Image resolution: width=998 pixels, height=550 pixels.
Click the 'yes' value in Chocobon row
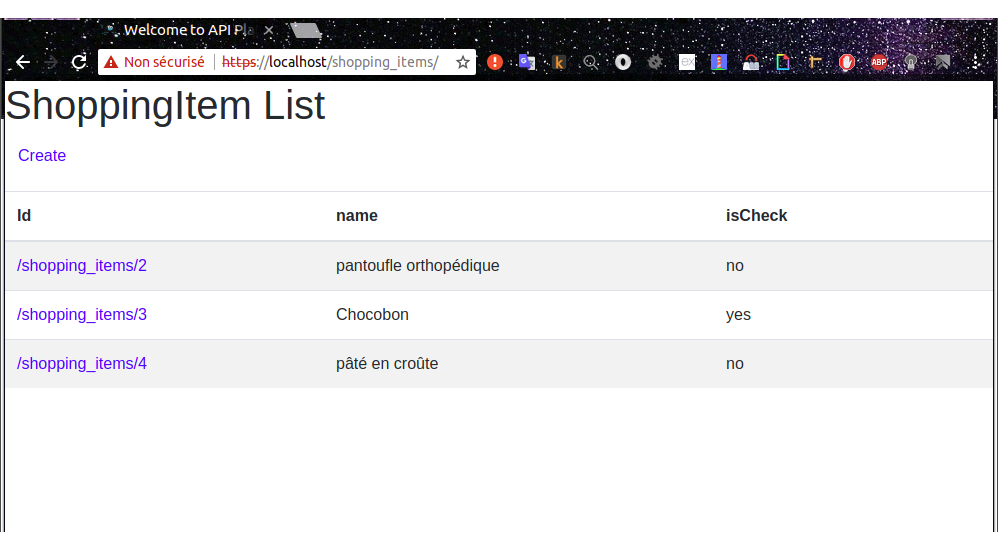point(738,315)
